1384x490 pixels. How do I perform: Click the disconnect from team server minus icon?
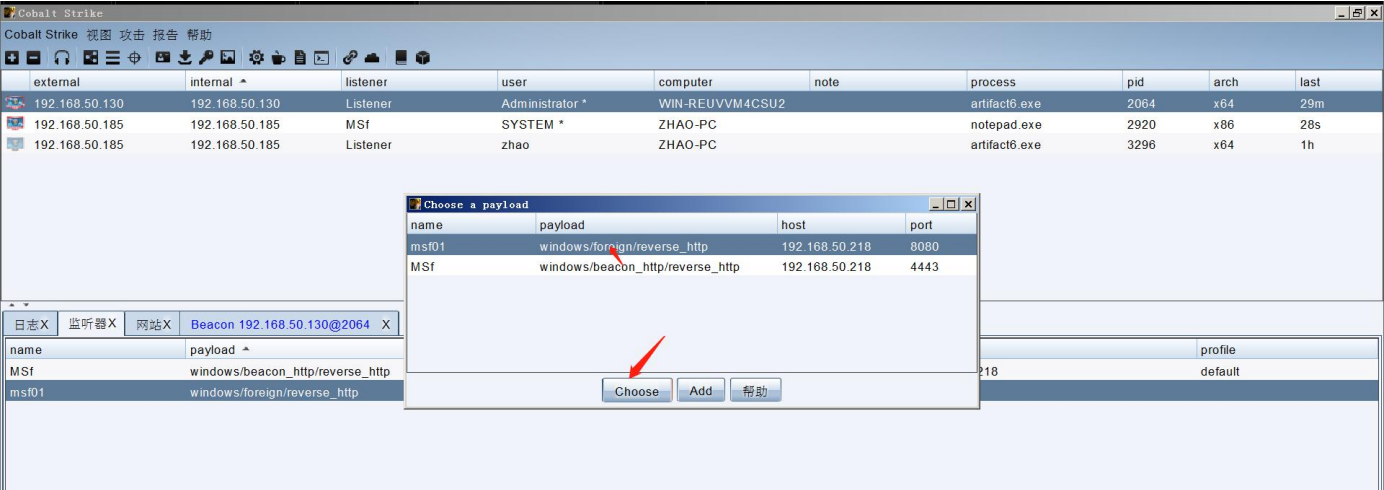[x=33, y=58]
